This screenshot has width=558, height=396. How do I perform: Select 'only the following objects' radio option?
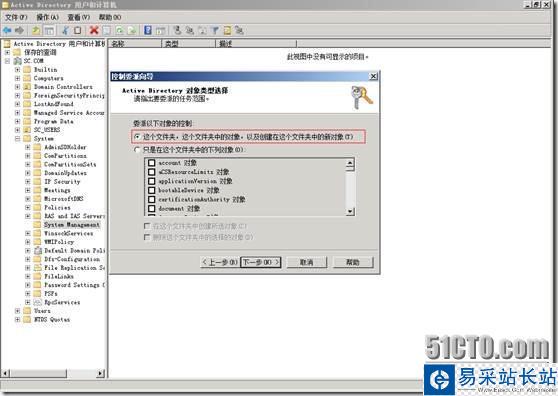(137, 150)
